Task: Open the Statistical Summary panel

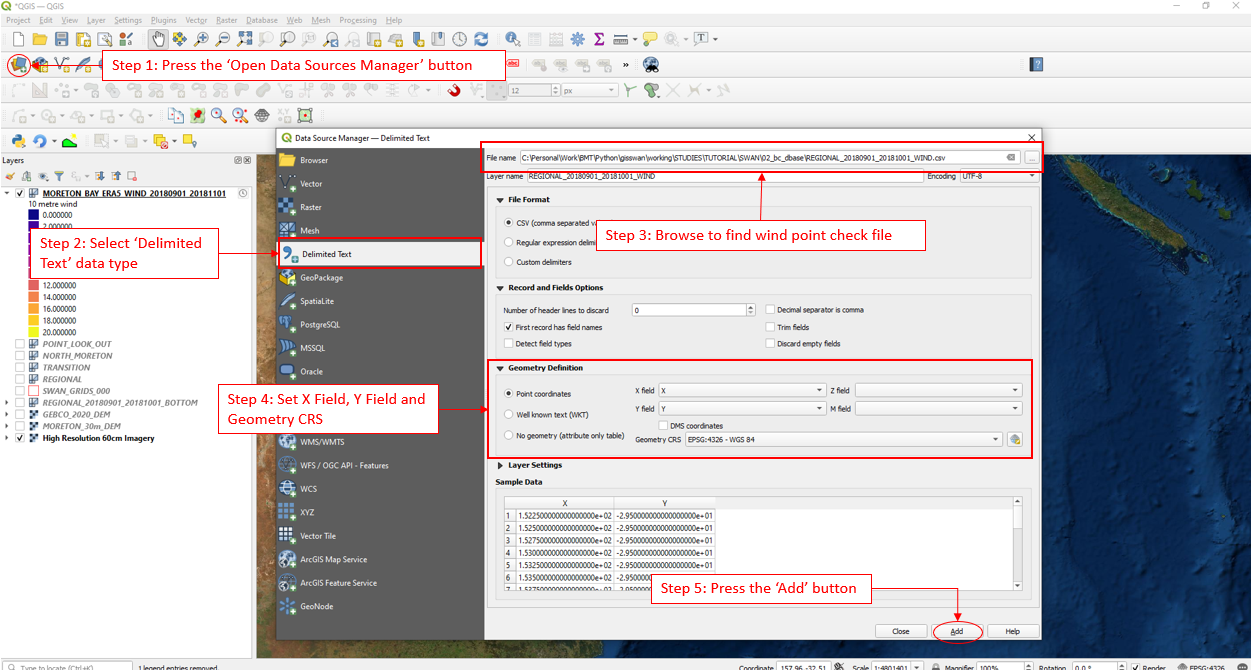Action: pyautogui.click(x=597, y=38)
